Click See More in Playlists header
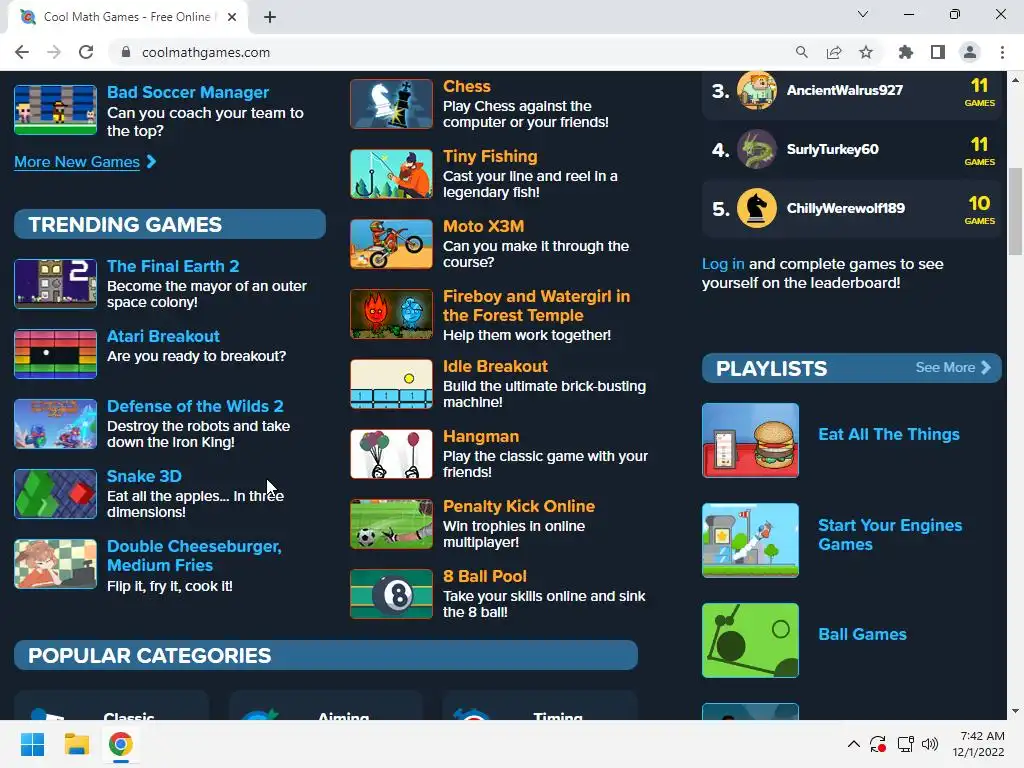1024x768 pixels. 953,368
